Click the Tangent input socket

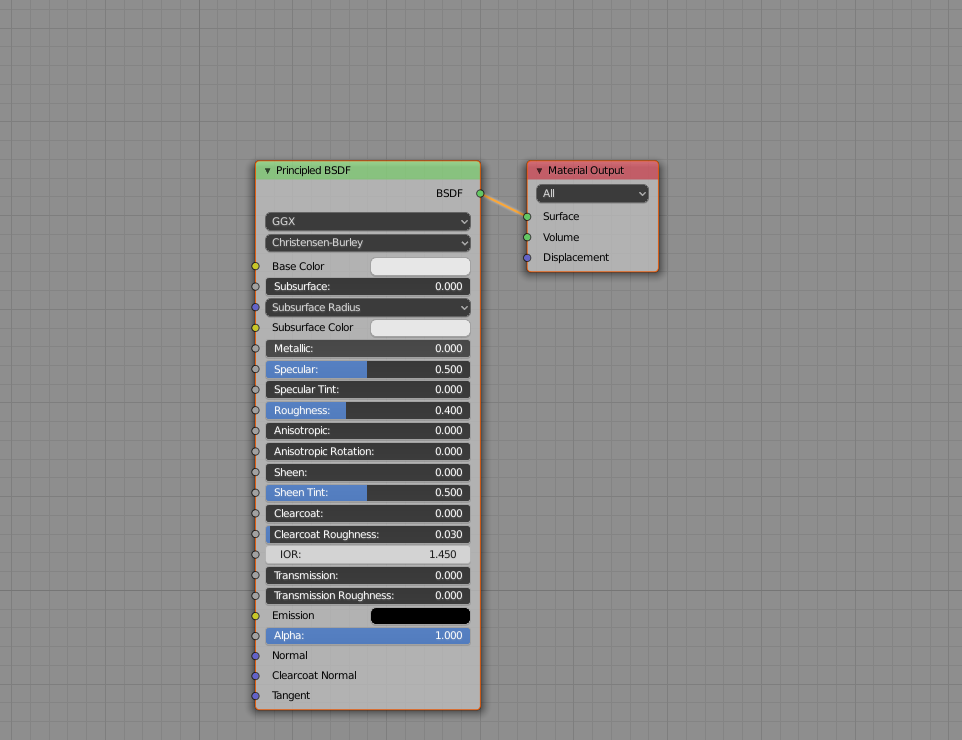(255, 696)
